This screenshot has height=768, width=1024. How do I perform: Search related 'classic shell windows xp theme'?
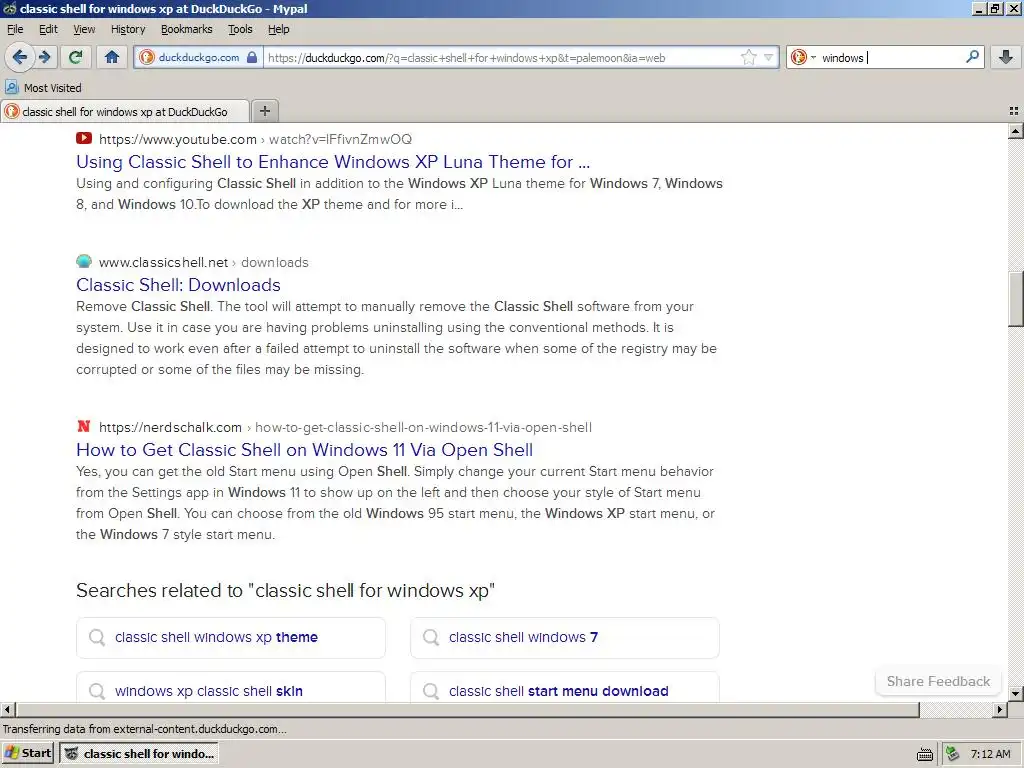click(x=231, y=637)
